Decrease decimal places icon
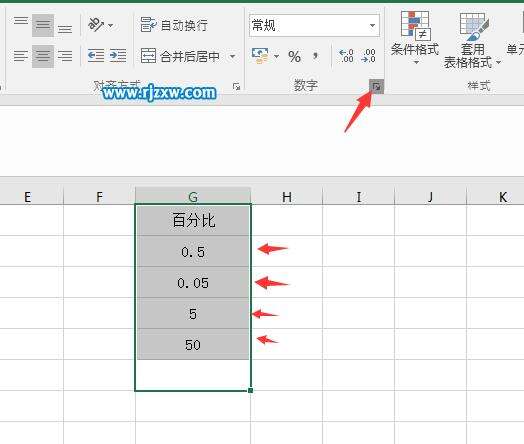 coord(368,56)
